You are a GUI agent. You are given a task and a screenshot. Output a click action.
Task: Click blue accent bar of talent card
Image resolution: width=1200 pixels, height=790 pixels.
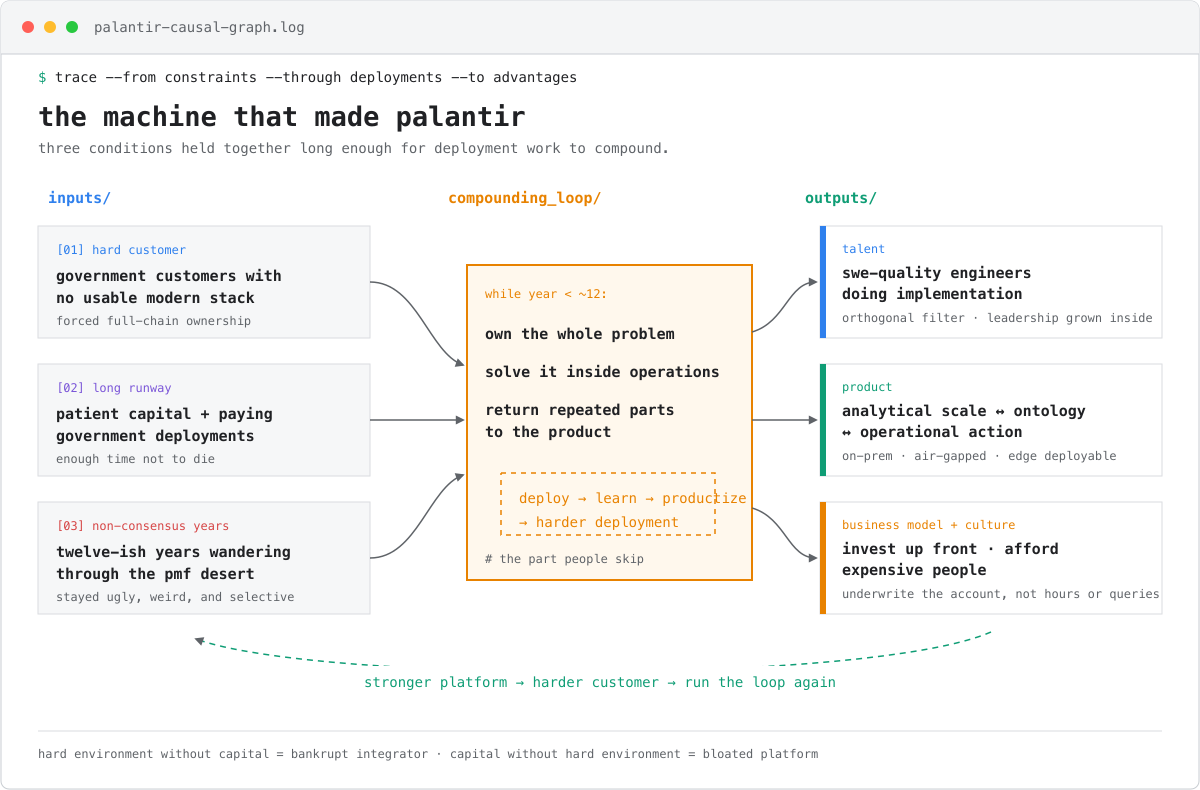tap(823, 282)
